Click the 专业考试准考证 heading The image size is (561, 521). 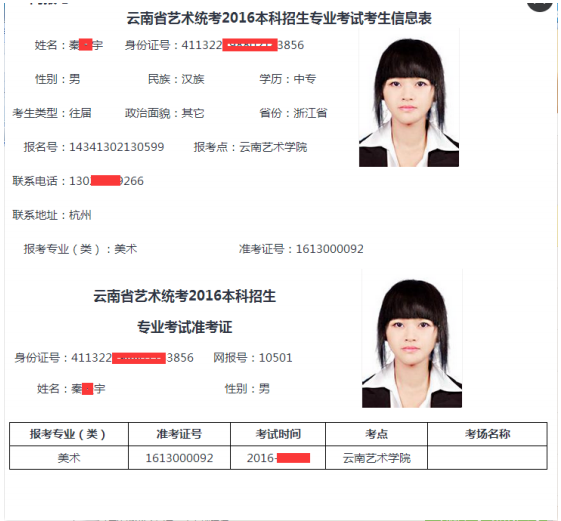click(x=185, y=327)
